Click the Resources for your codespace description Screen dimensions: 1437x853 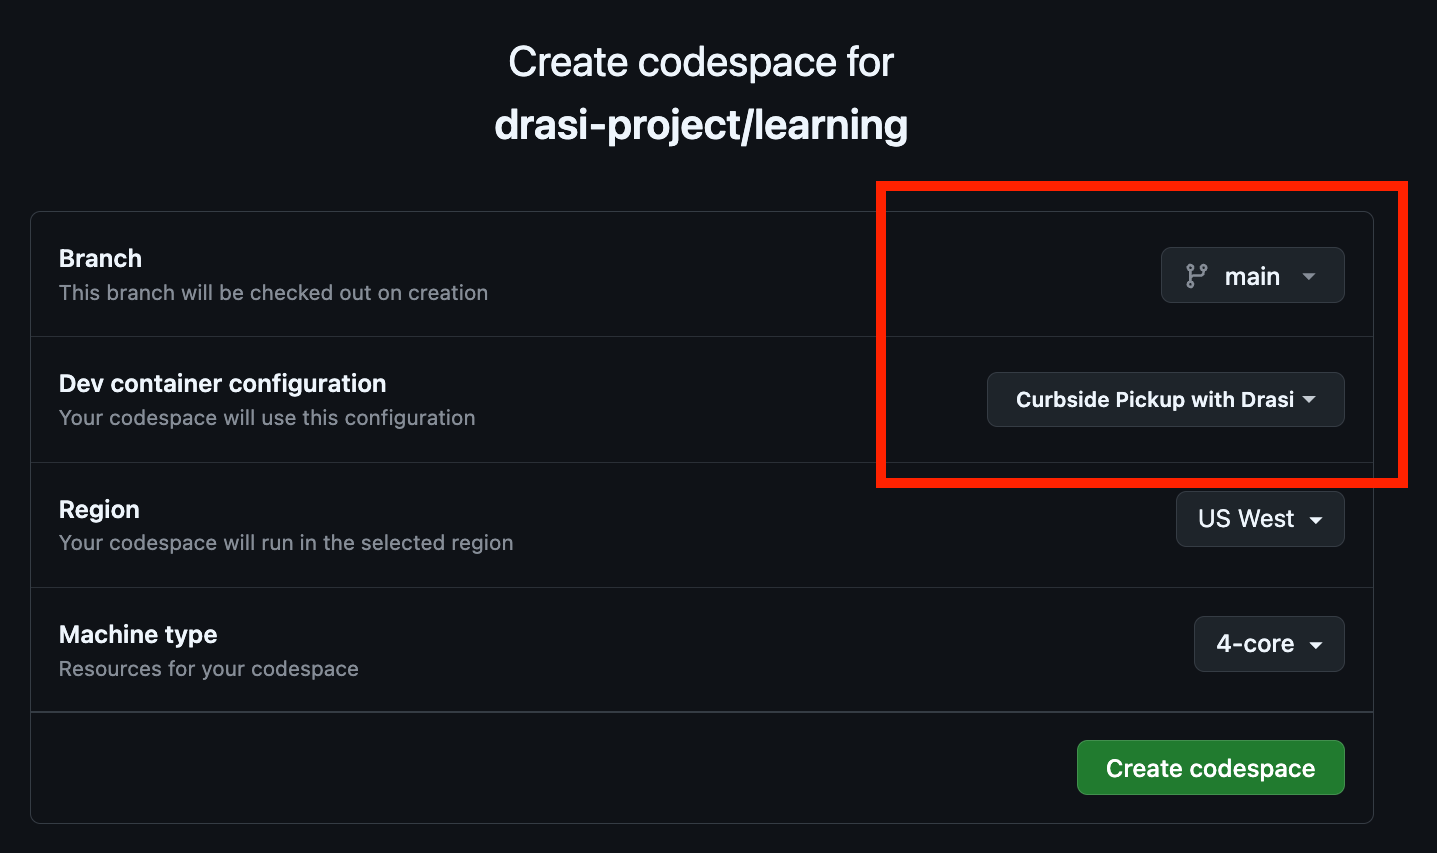208,668
